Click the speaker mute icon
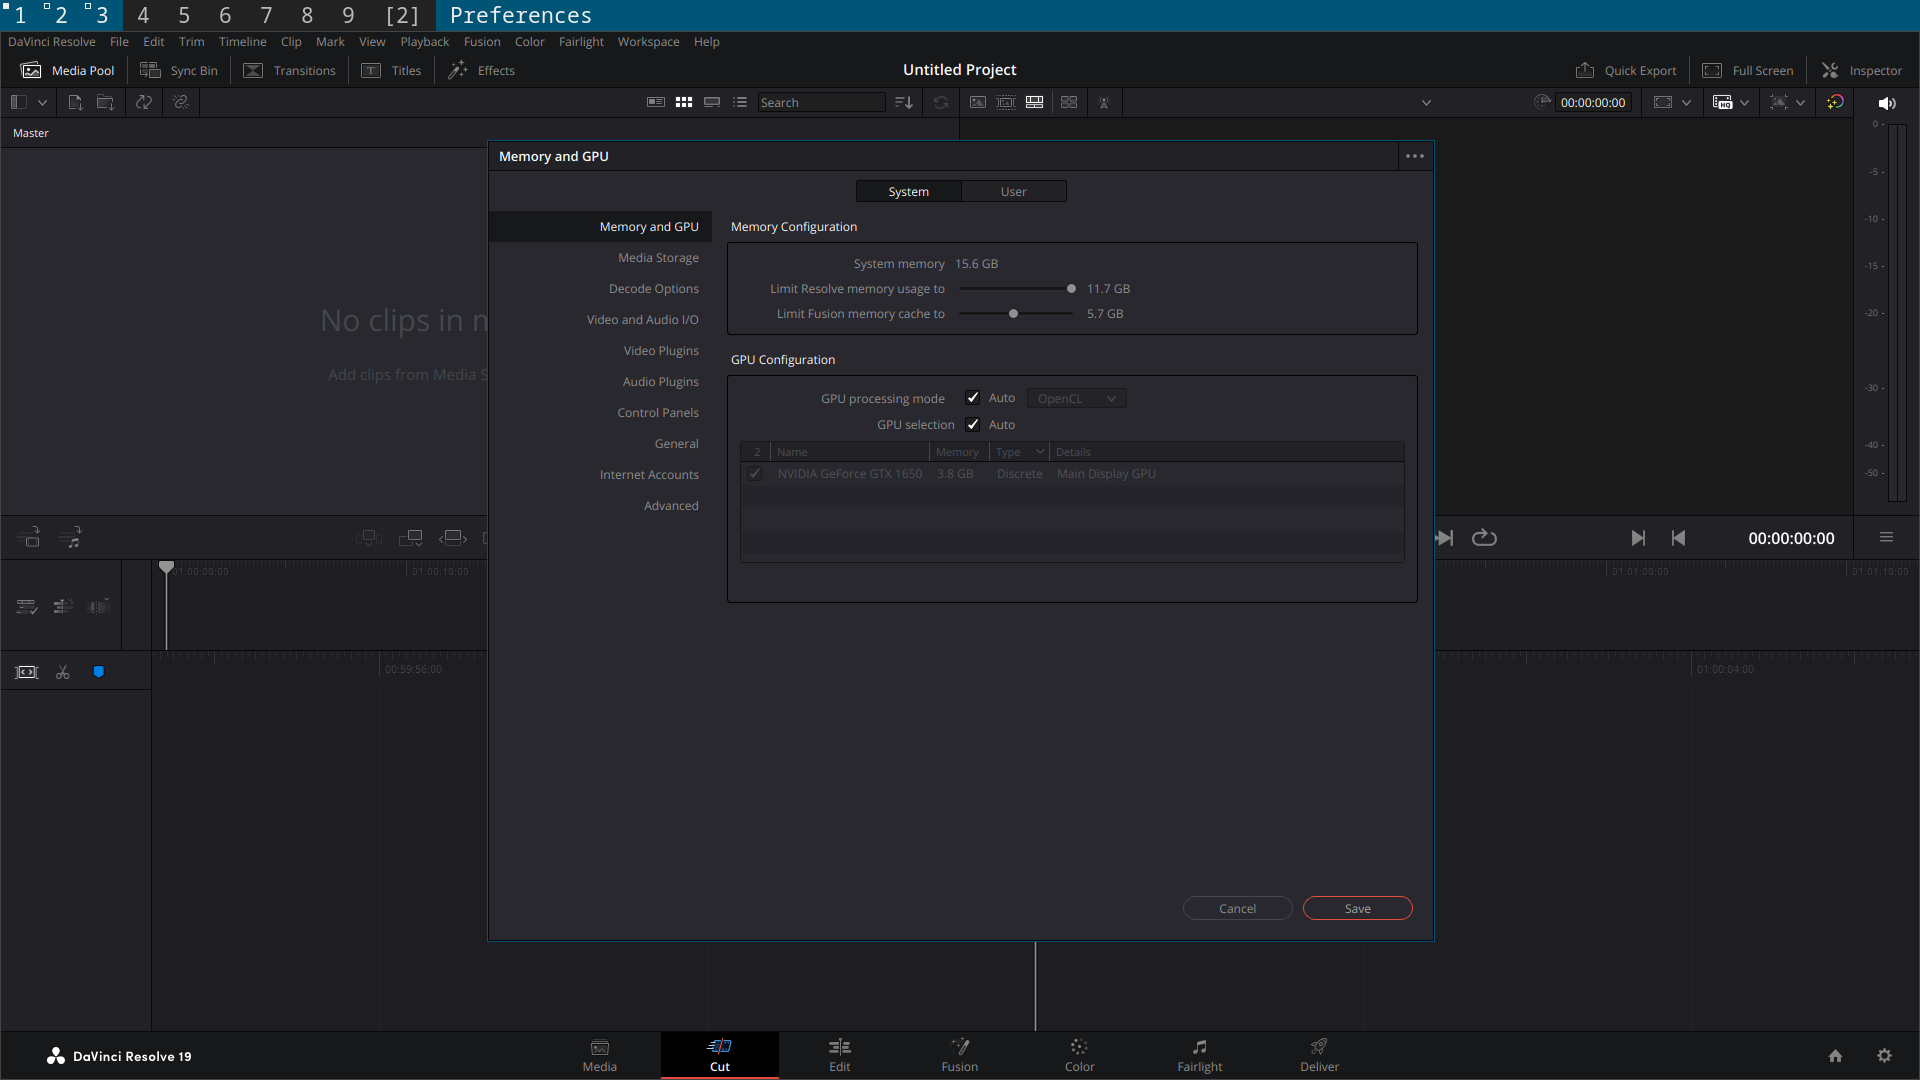The height and width of the screenshot is (1080, 1920). coord(1887,103)
